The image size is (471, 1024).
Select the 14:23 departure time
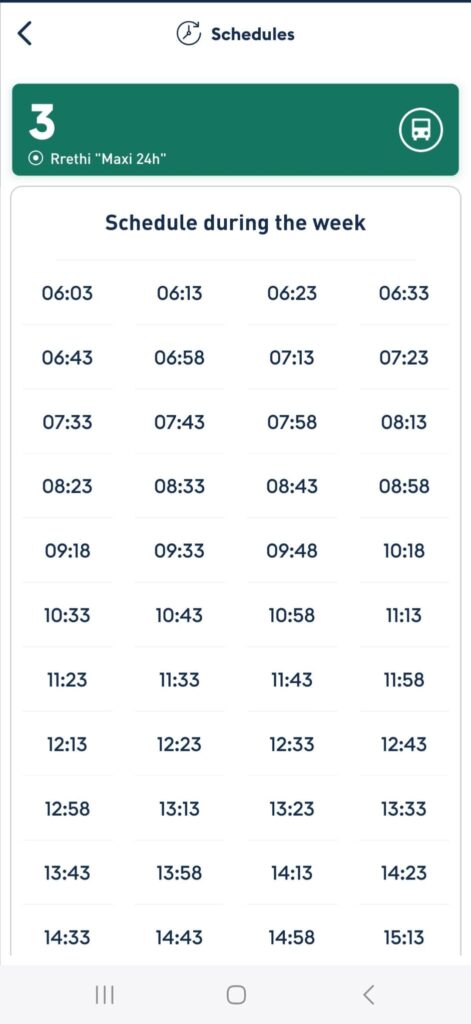(404, 873)
